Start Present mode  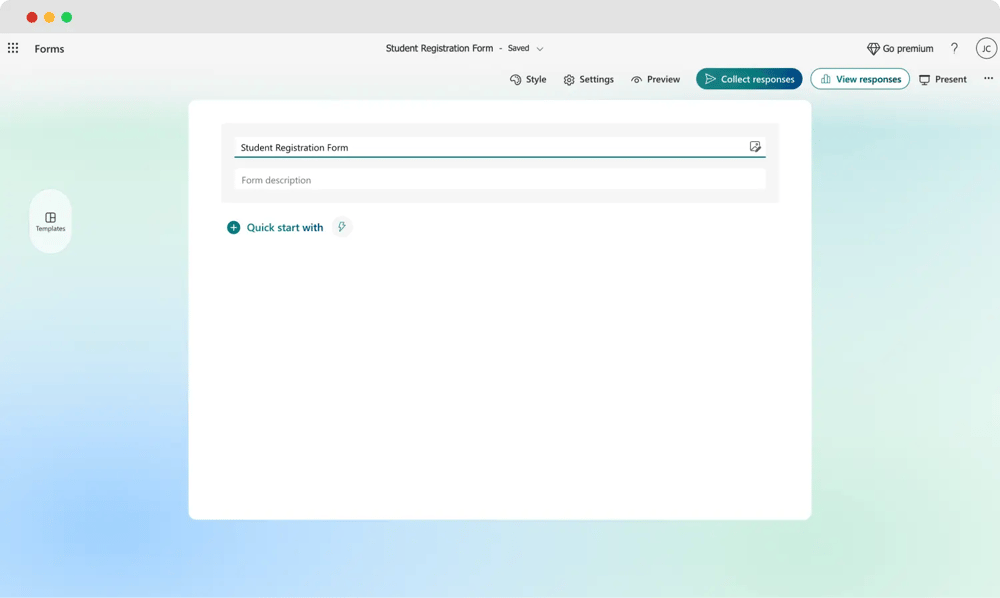point(942,79)
